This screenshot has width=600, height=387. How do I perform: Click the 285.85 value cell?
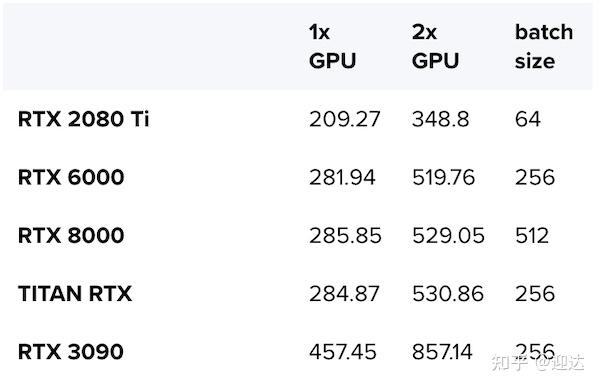[x=345, y=235]
